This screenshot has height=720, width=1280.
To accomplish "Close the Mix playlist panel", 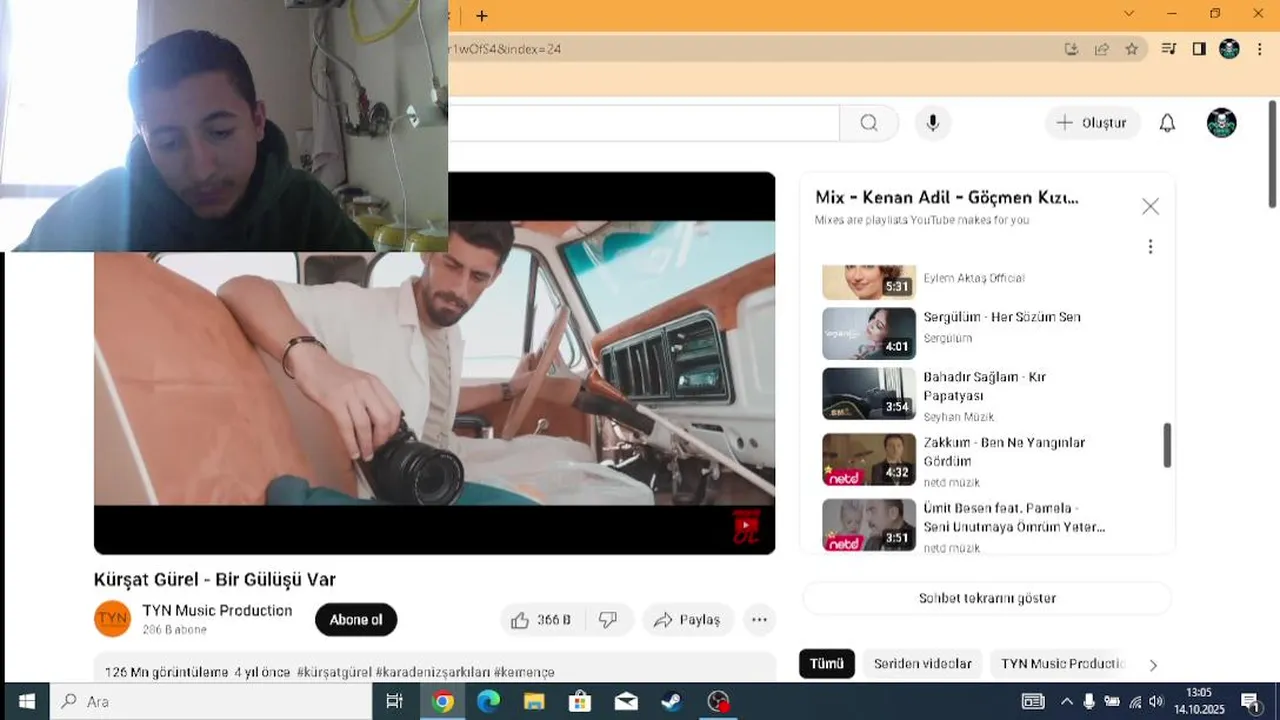I will tap(1150, 206).
